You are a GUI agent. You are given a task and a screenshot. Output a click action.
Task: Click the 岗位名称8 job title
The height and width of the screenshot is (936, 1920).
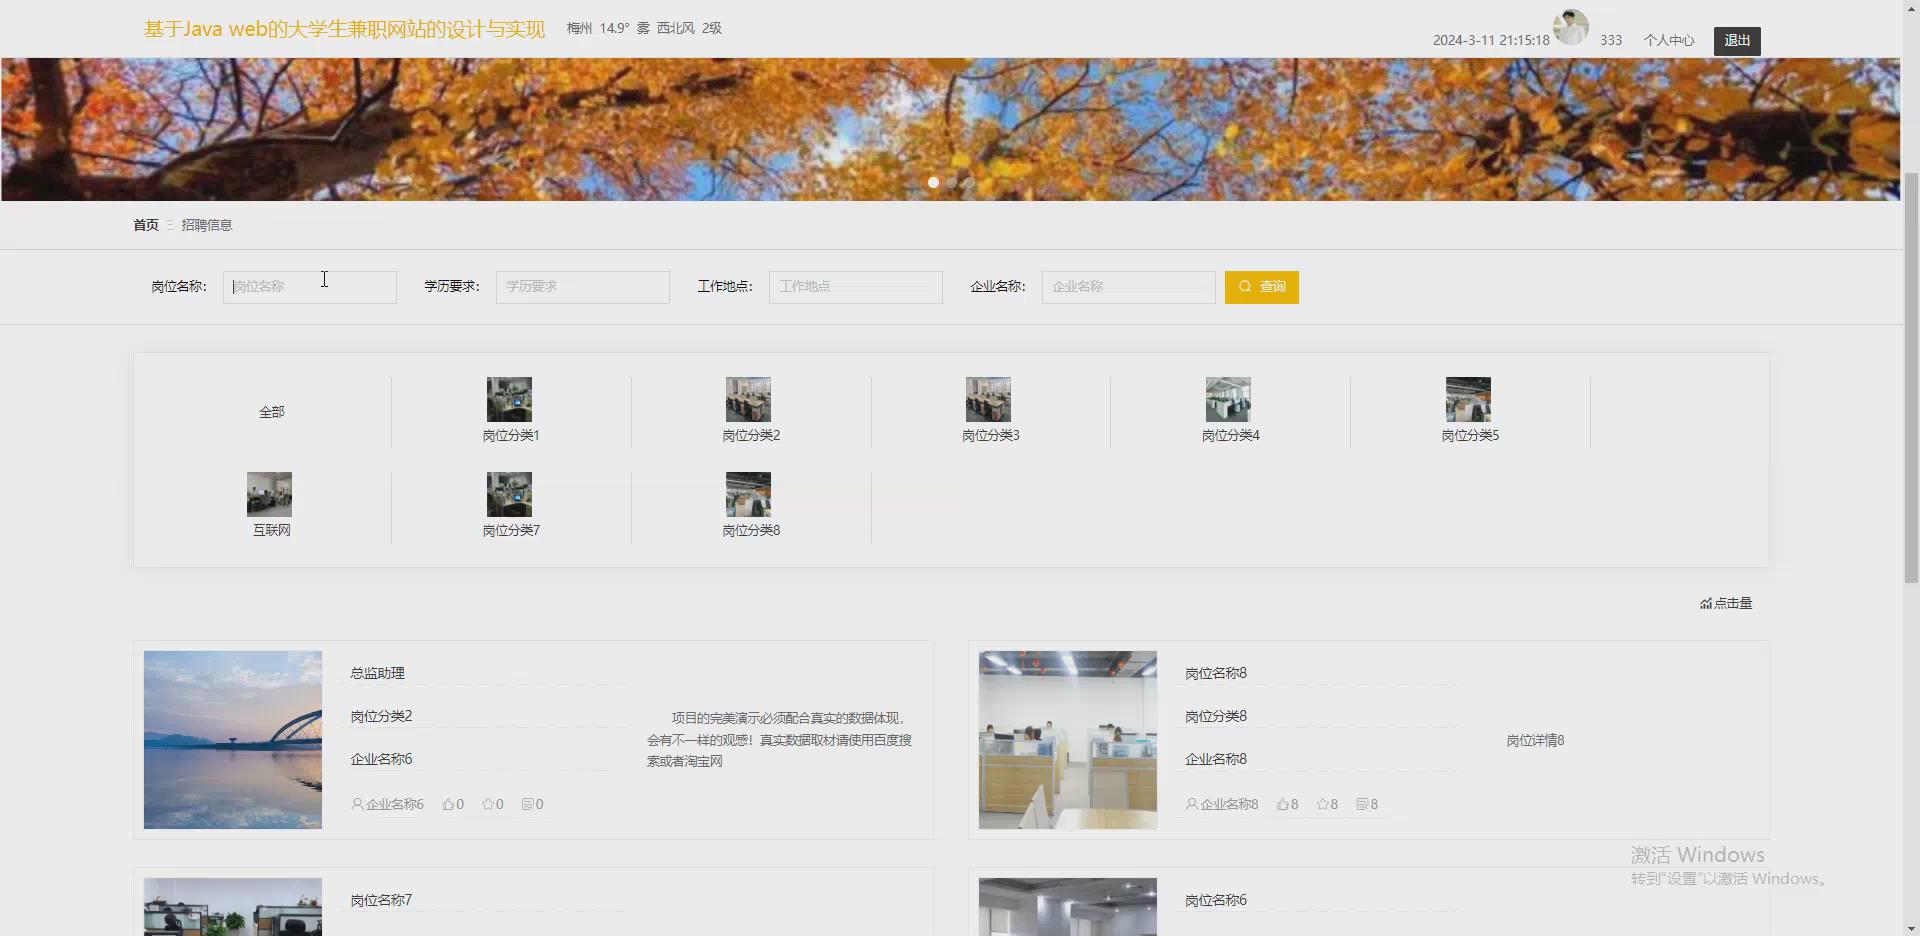pyautogui.click(x=1216, y=673)
